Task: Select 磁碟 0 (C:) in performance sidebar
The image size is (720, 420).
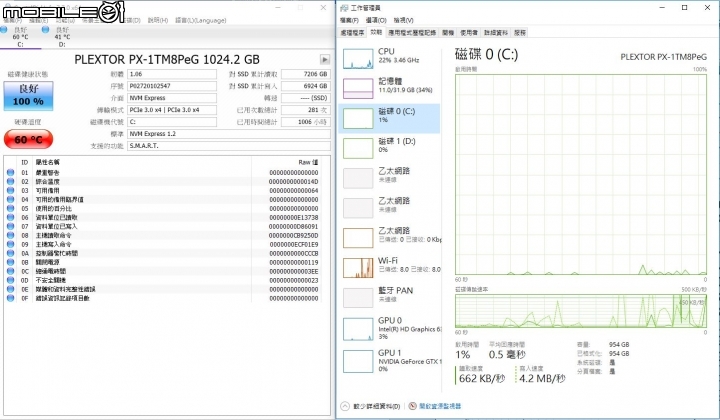Action: [x=389, y=118]
